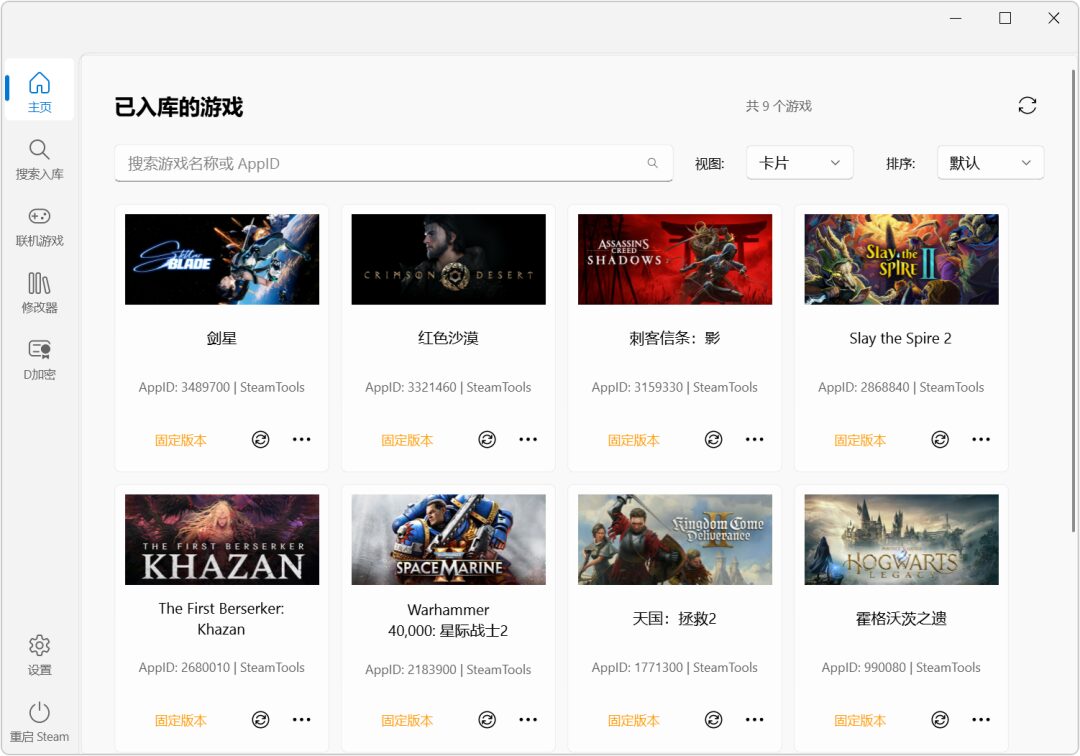Click the text AppID: 3159330 | SteamTools
Viewport: 1080px width, 756px height.
pyautogui.click(x=675, y=387)
